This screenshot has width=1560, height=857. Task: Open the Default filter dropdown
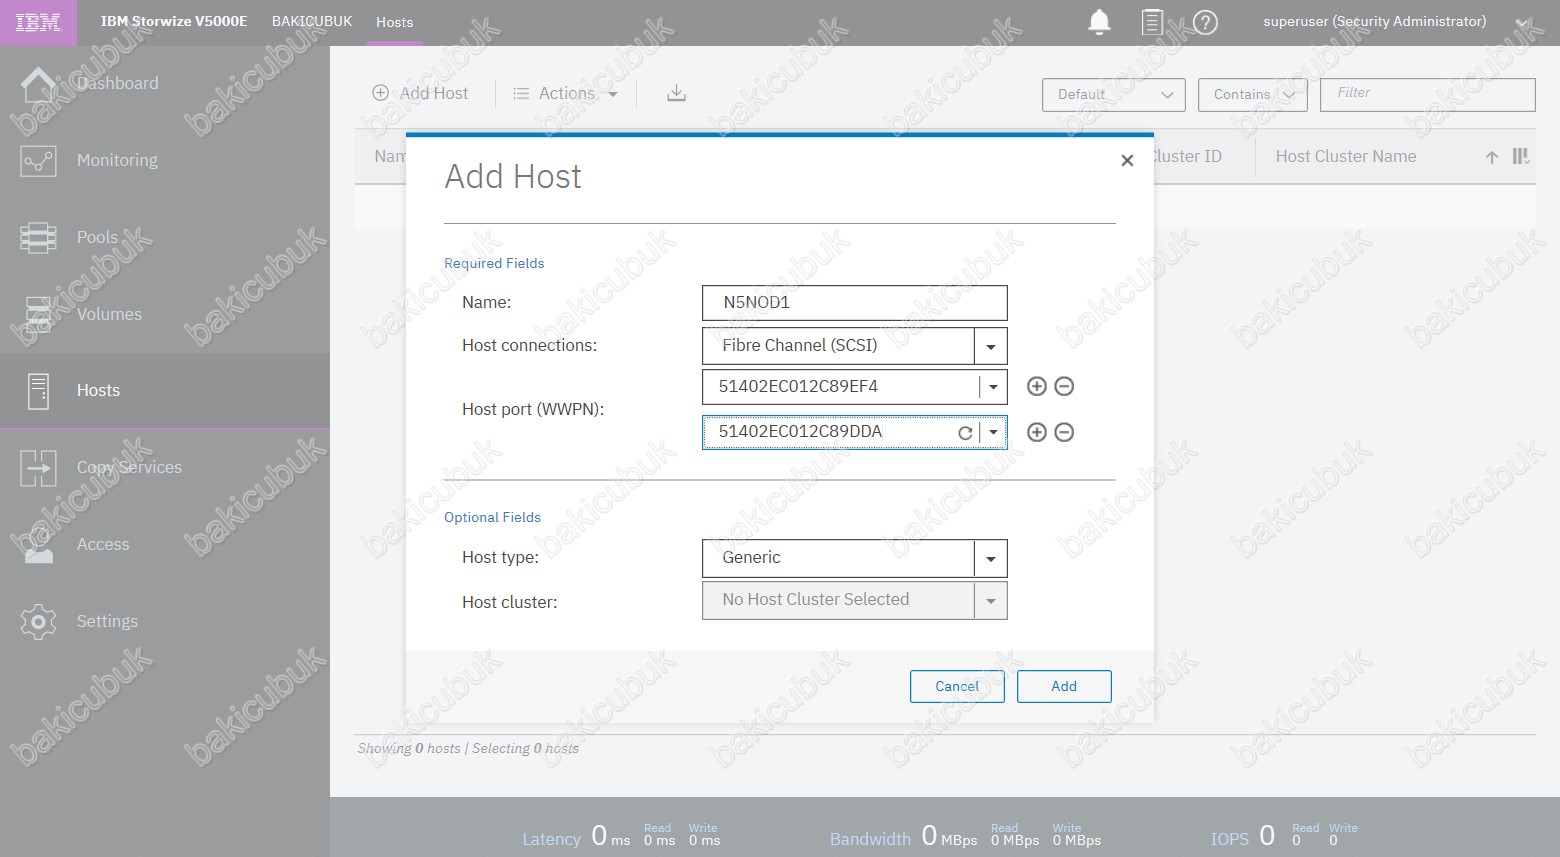pyautogui.click(x=1113, y=95)
